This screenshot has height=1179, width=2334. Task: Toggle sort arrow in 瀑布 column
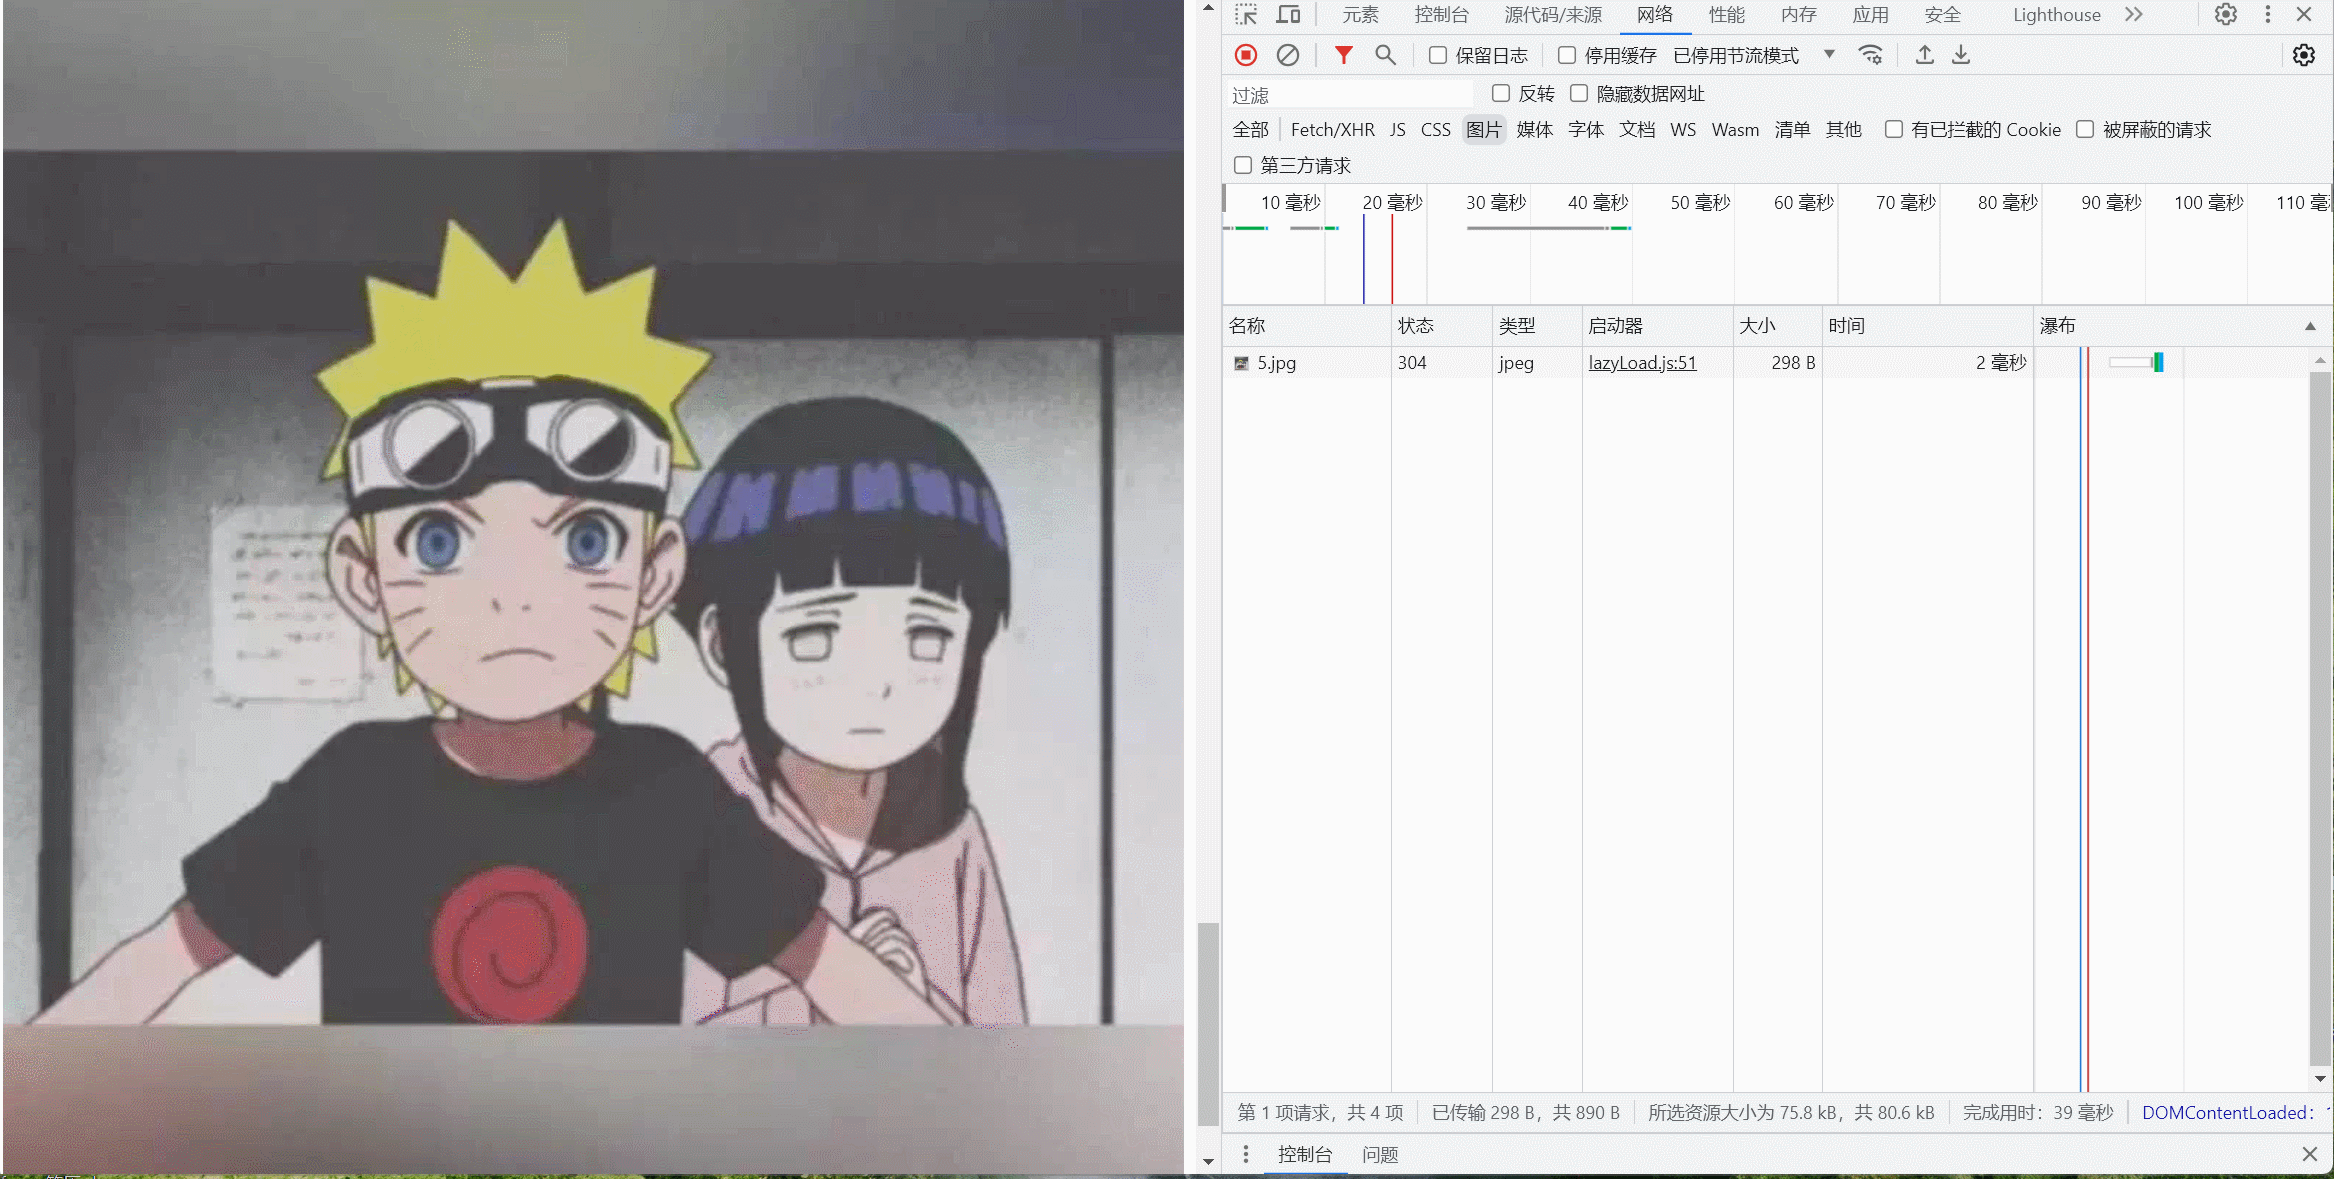click(x=2310, y=327)
